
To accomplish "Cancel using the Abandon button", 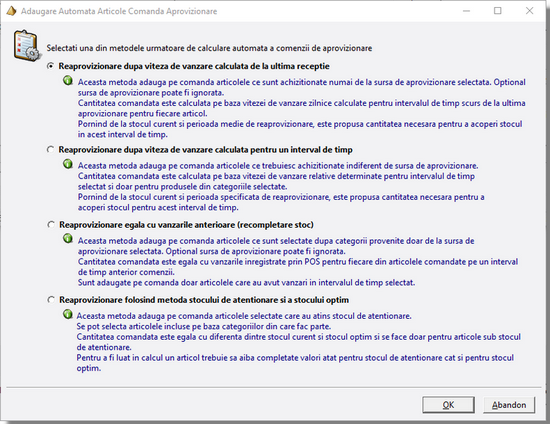I will [509, 405].
